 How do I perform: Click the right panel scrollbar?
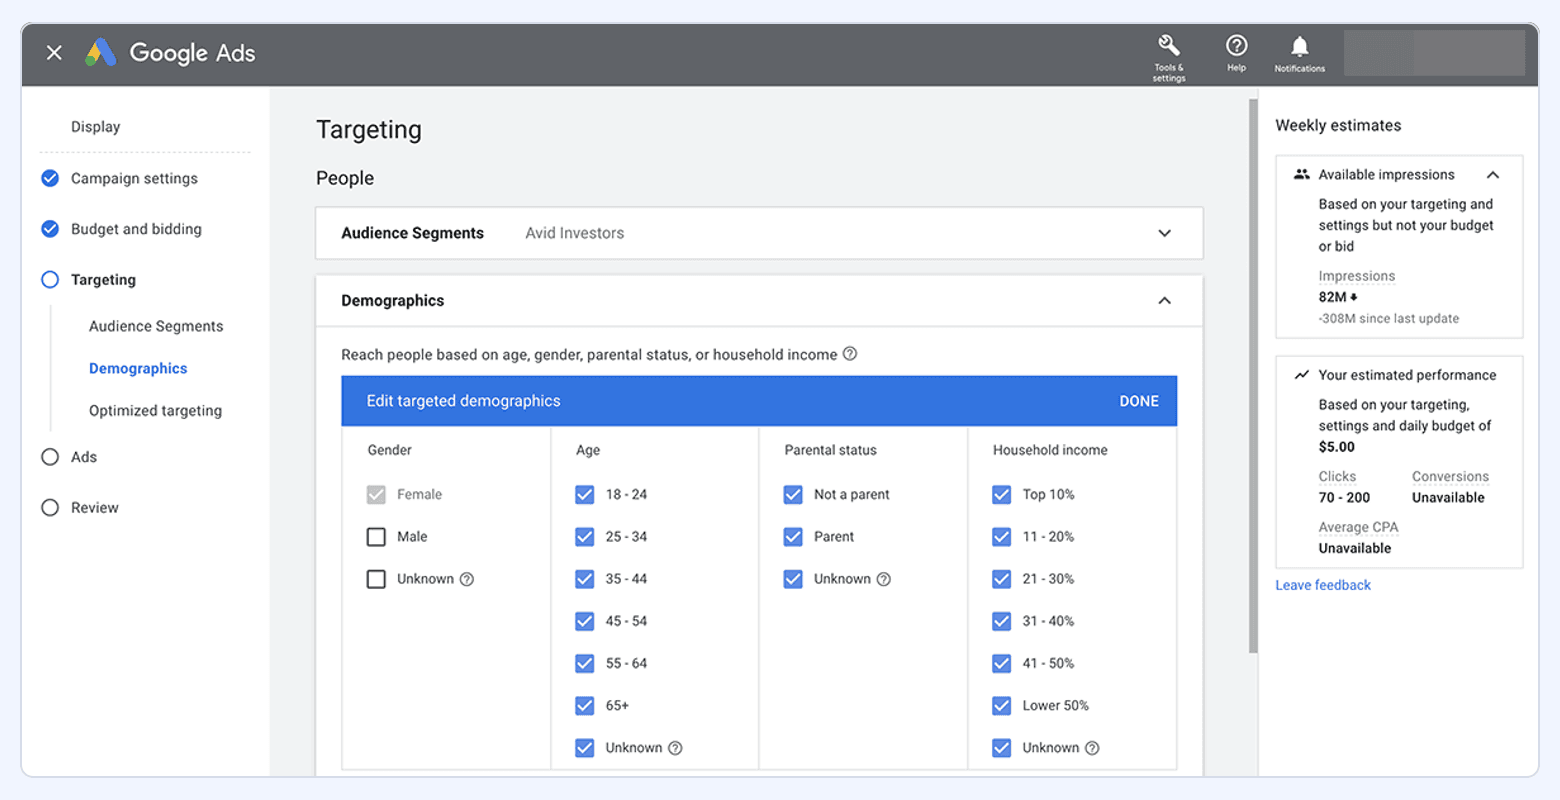coord(1253,370)
